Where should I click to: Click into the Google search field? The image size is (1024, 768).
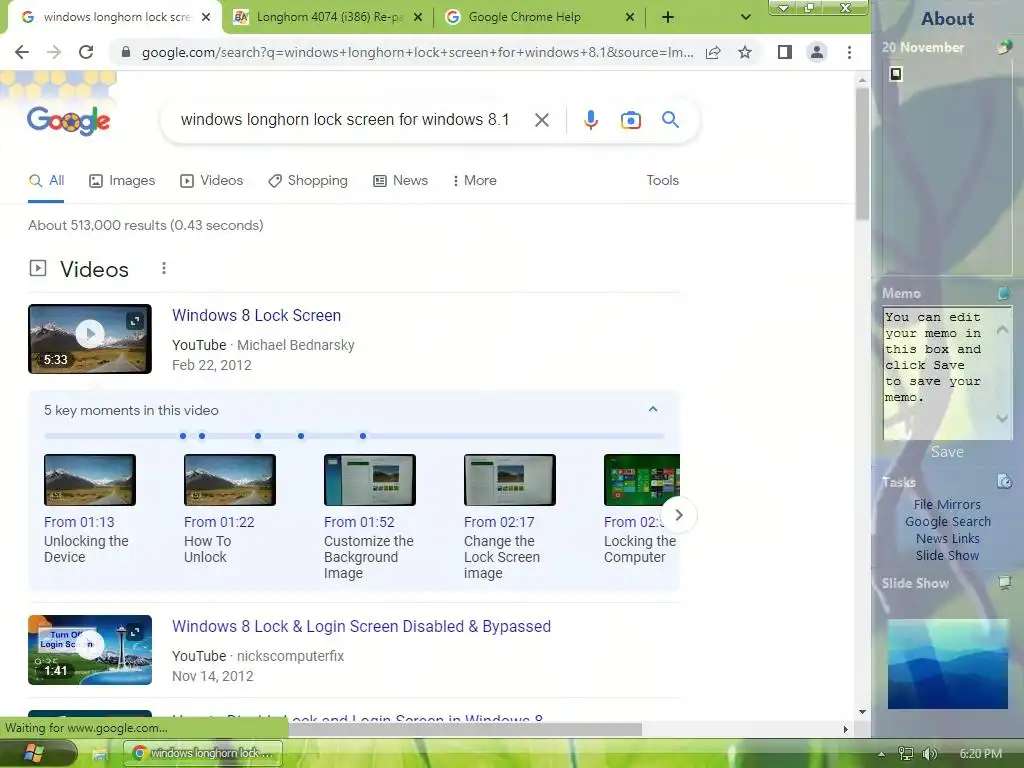coord(346,120)
